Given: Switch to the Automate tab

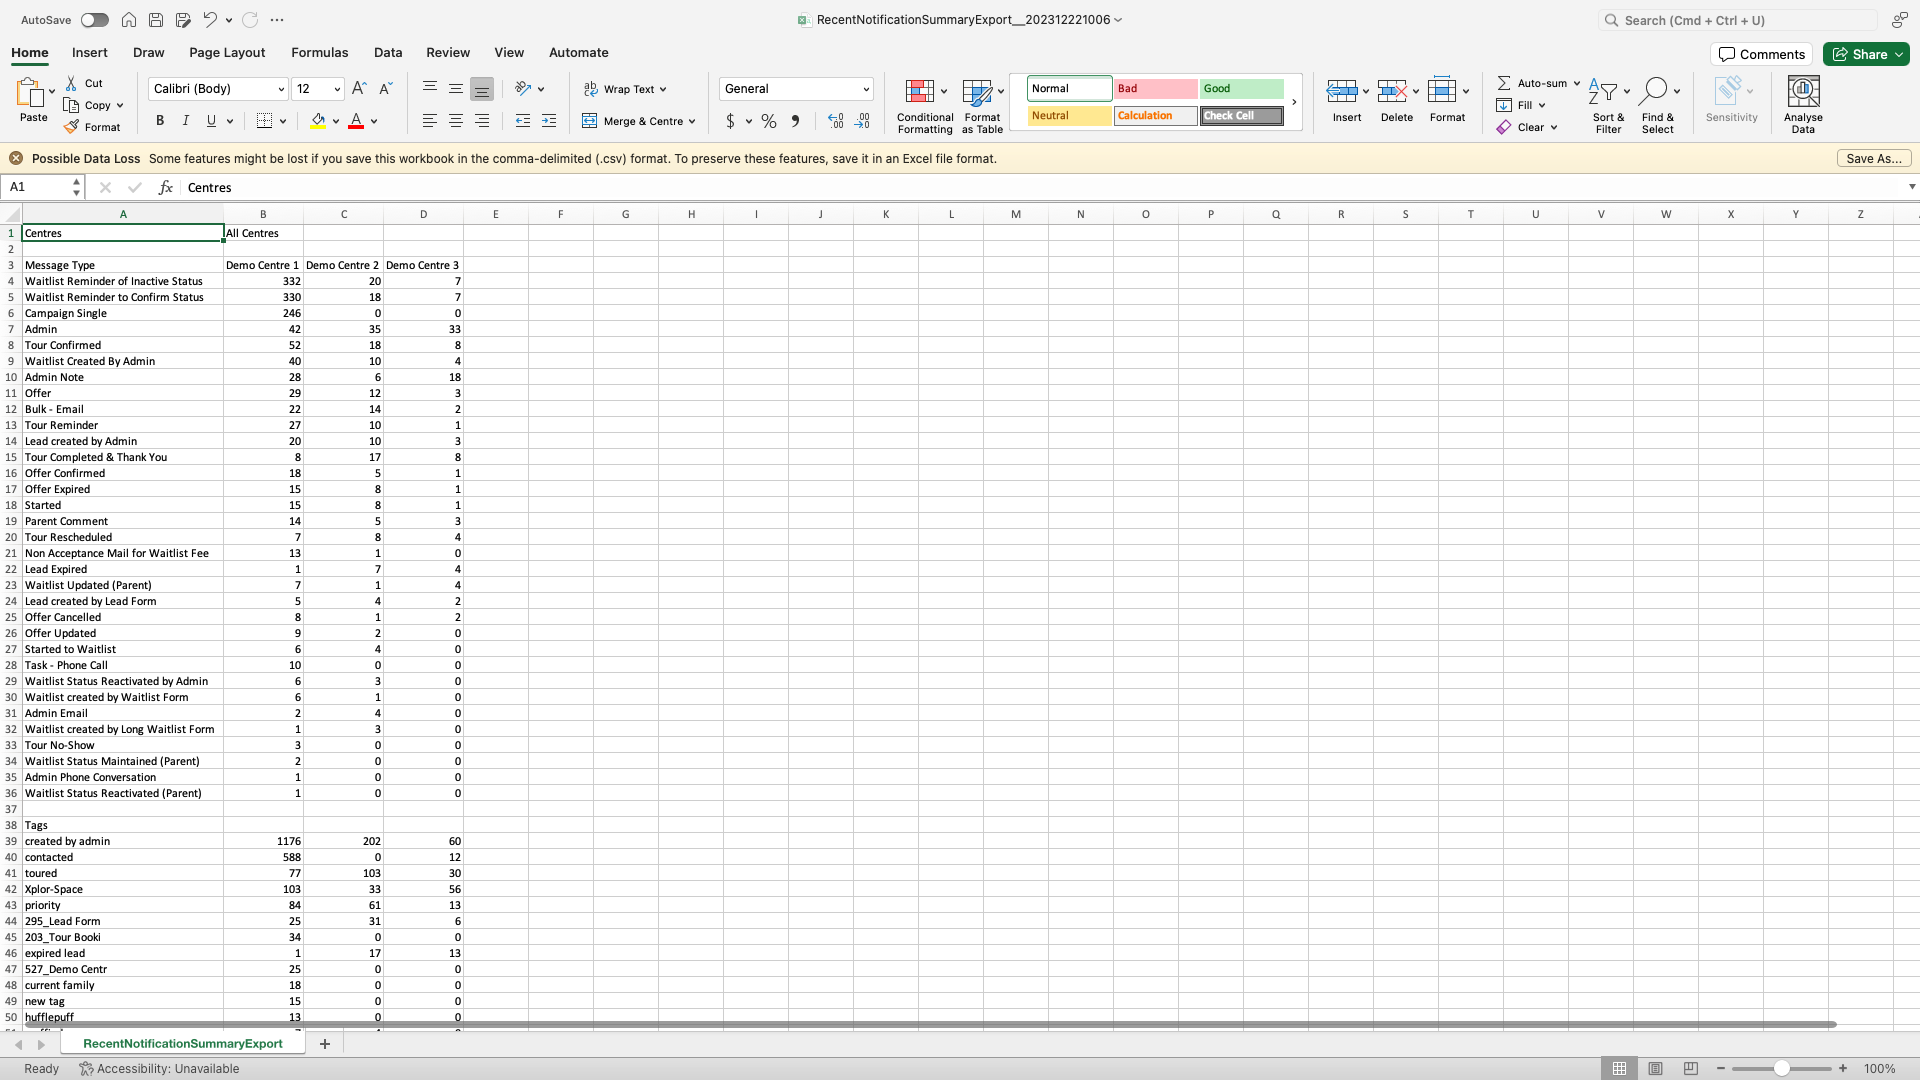Looking at the screenshot, I should (578, 53).
